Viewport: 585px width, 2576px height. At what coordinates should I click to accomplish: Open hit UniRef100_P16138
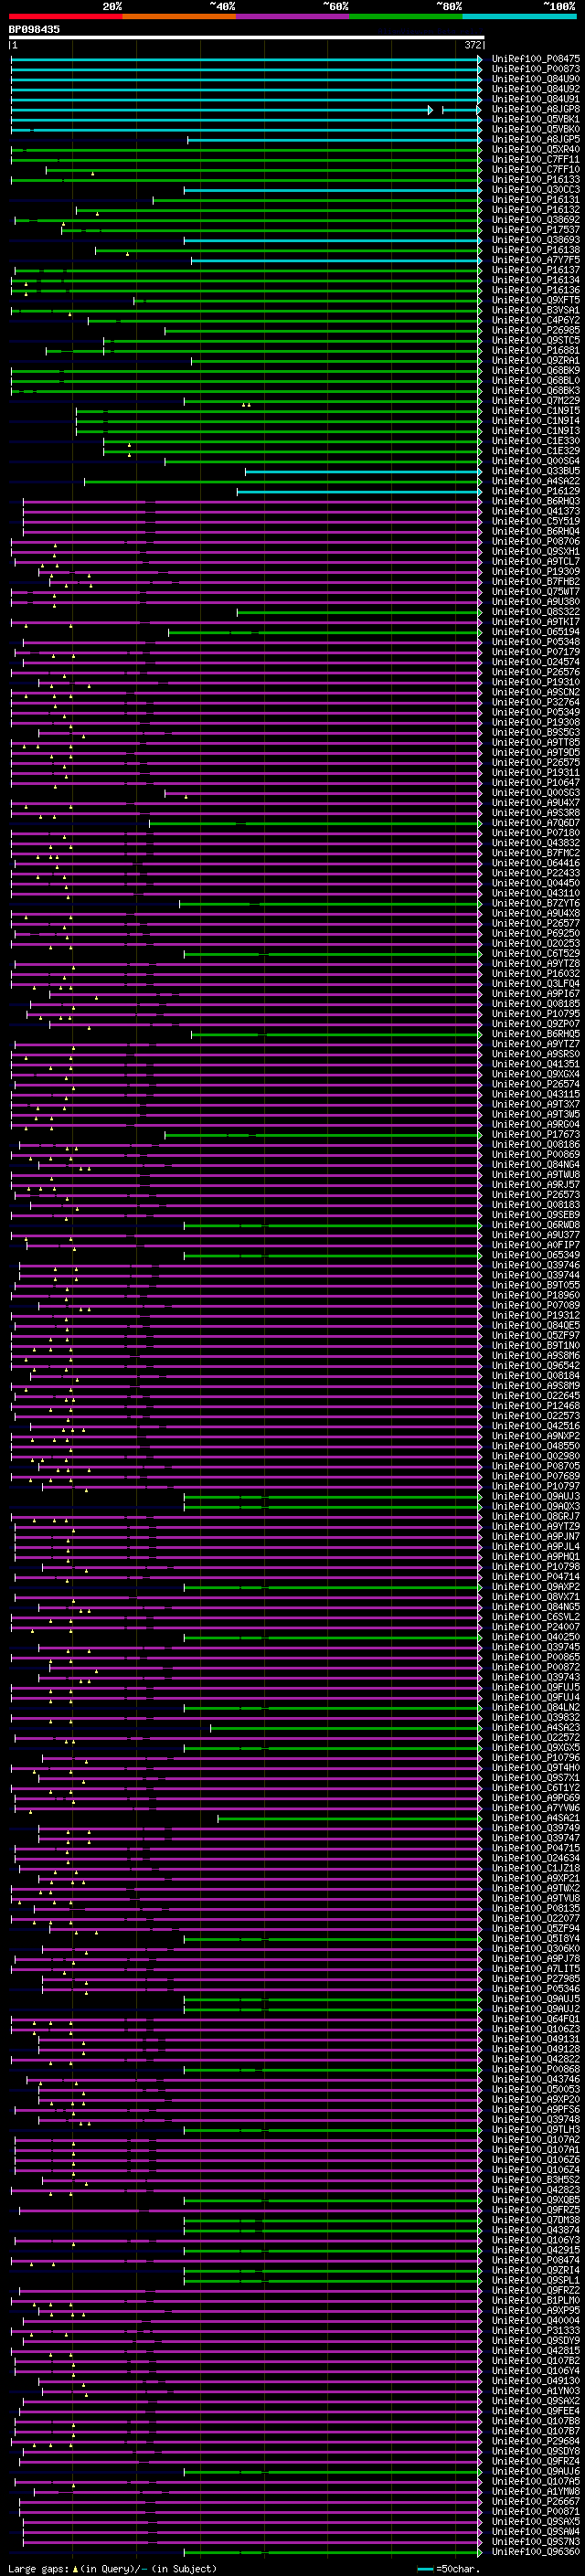[535, 250]
